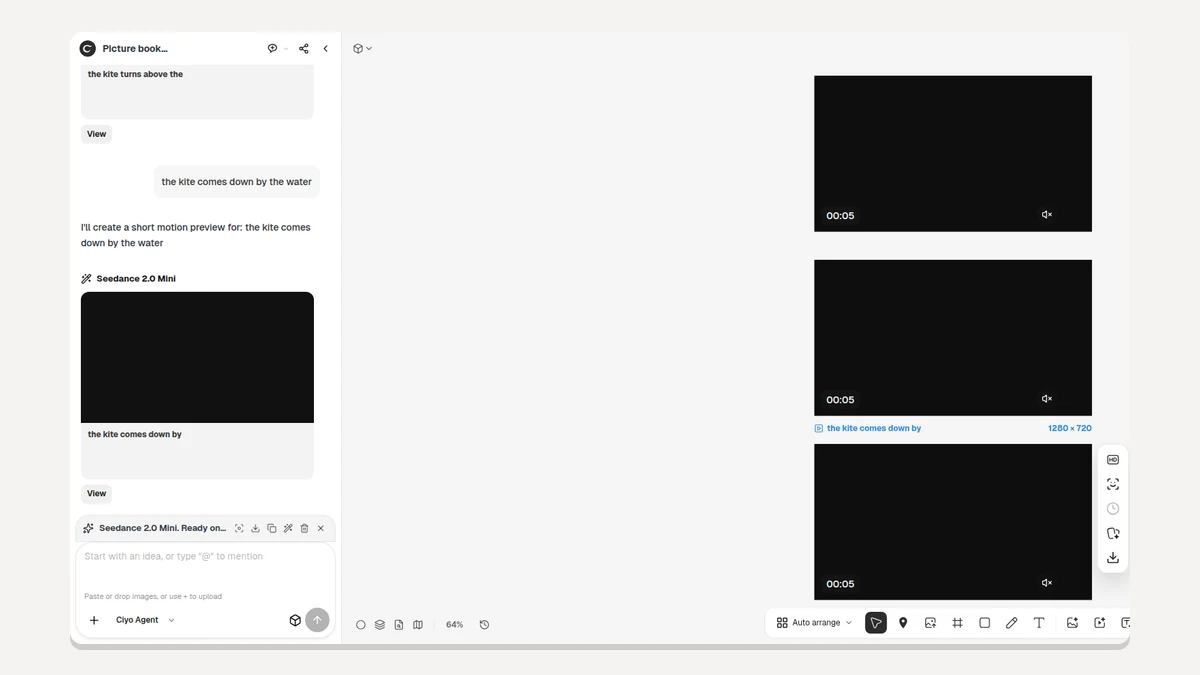The height and width of the screenshot is (675, 1200).
Task: Open the Auto arrange dropdown
Action: pyautogui.click(x=814, y=623)
